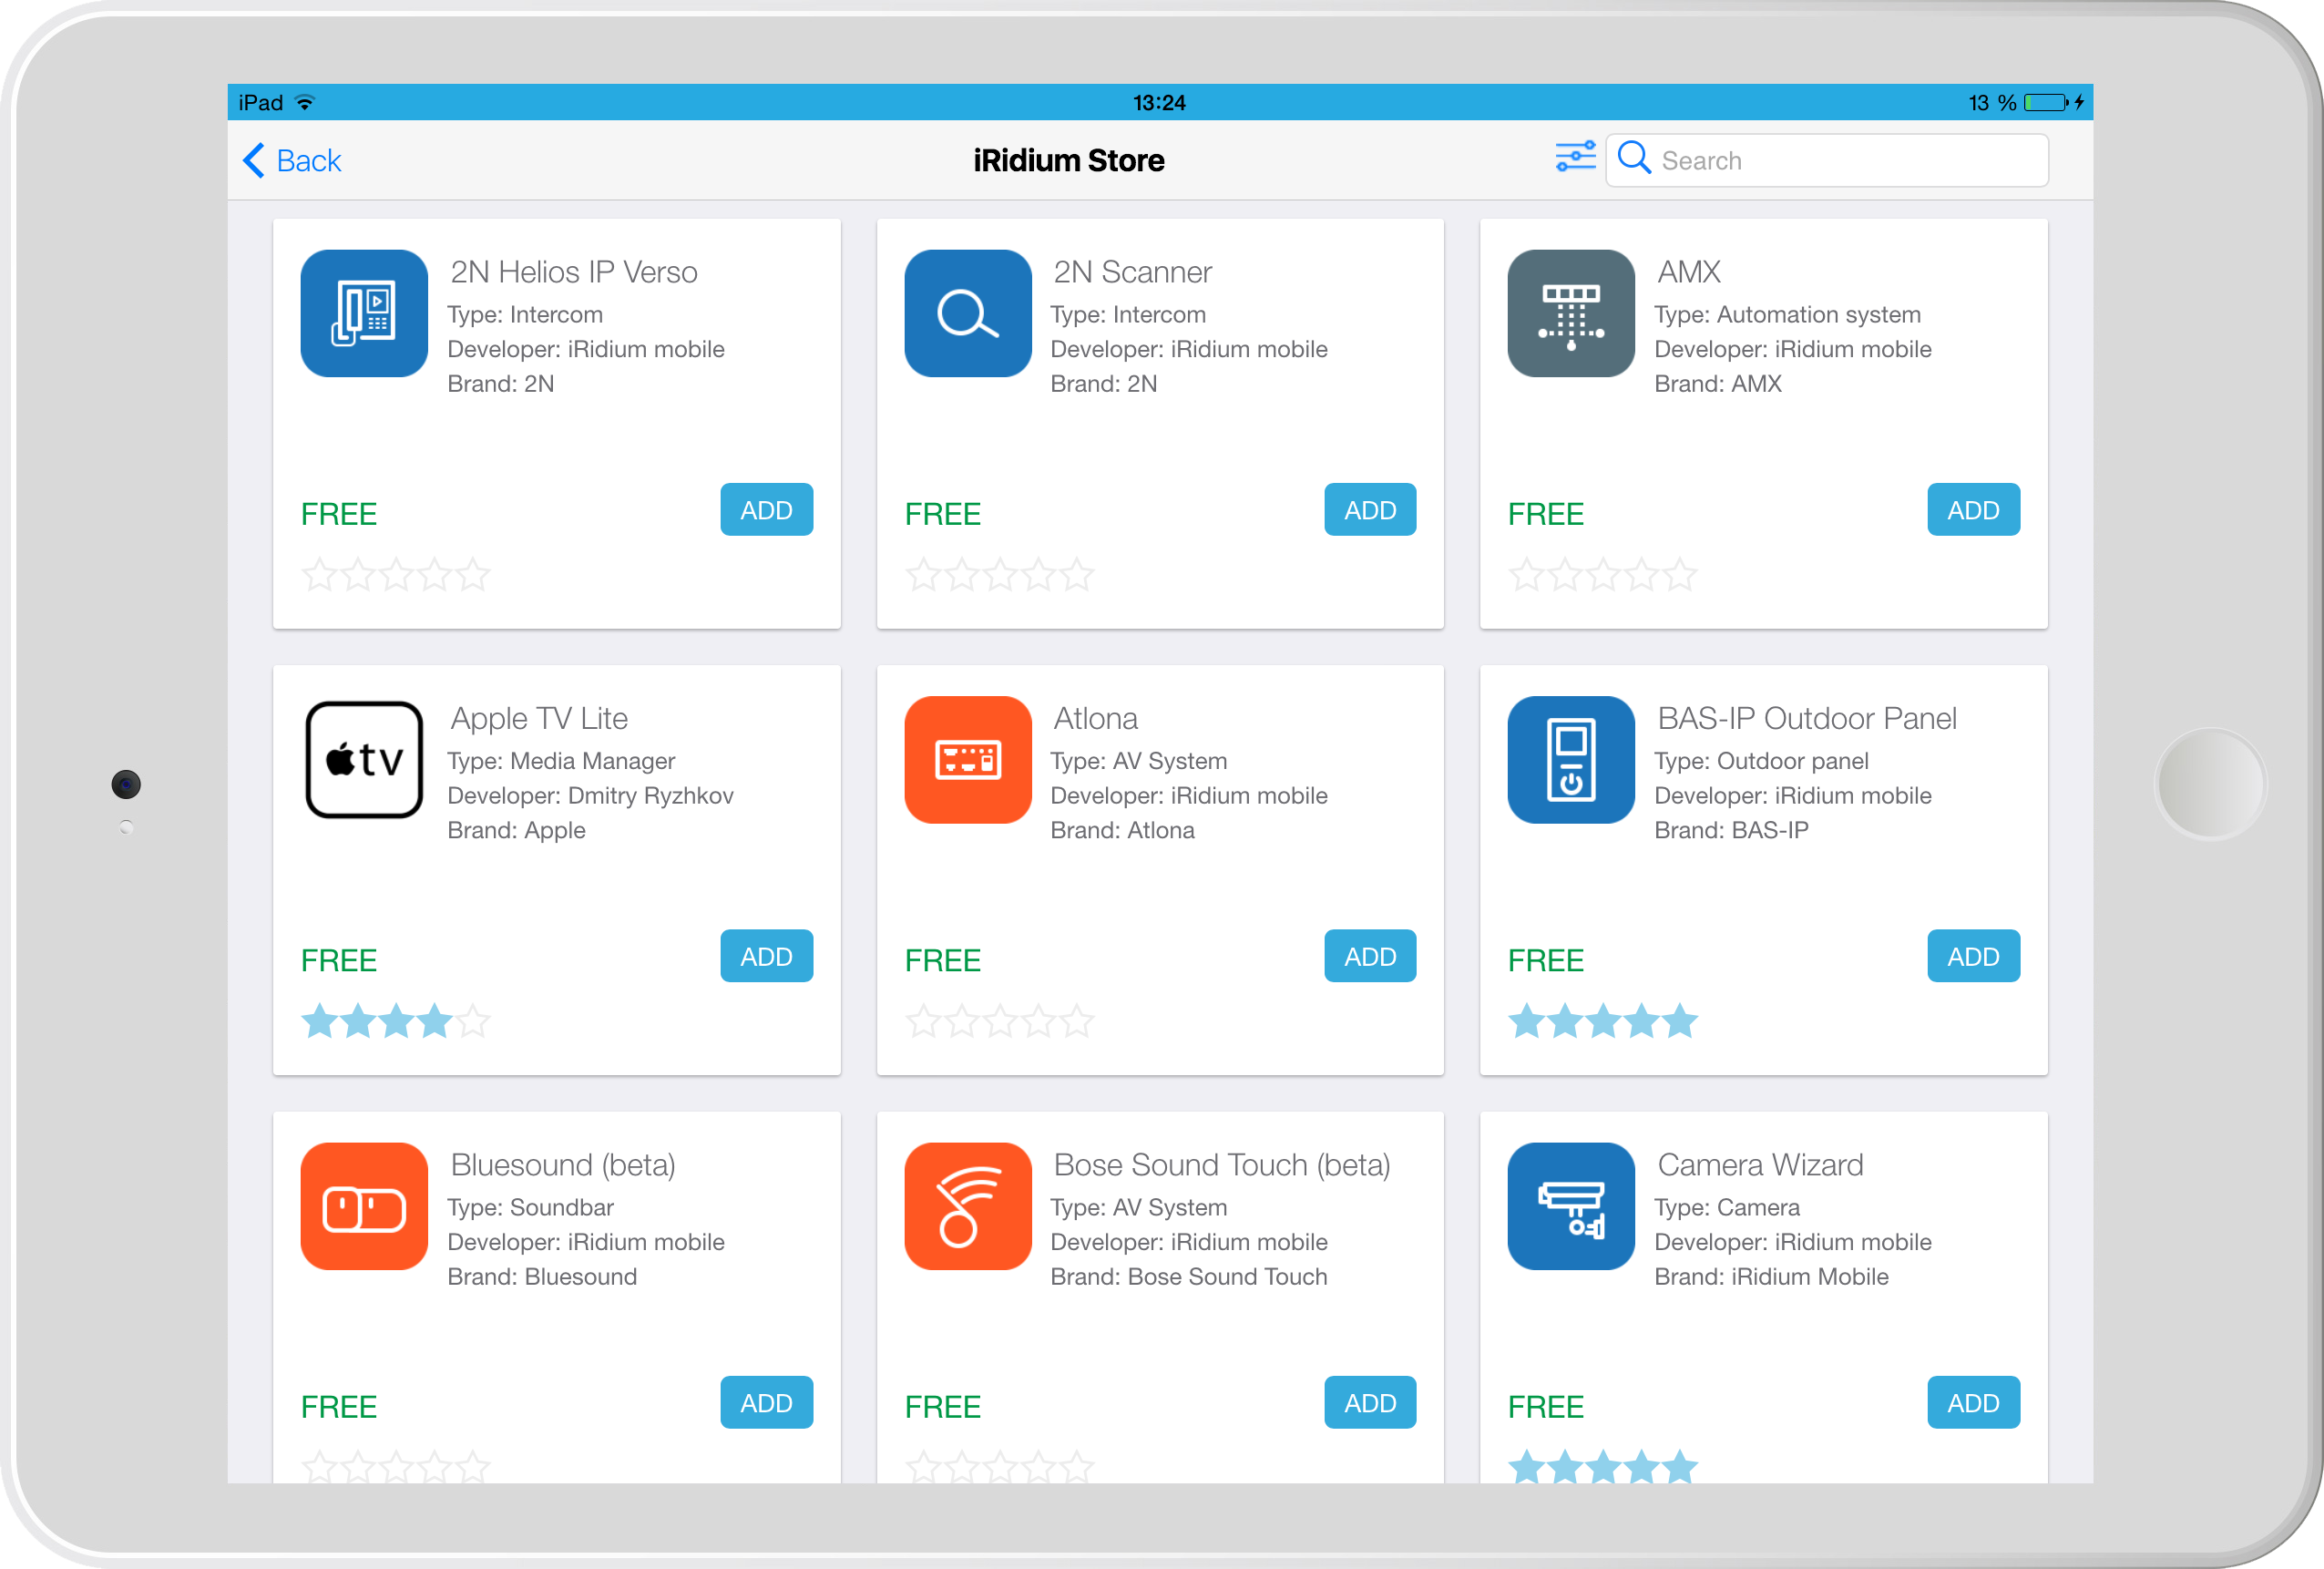The width and height of the screenshot is (2324, 1569).
Task: Click Brand: Bose Sound Touch text
Action: point(1189,1276)
